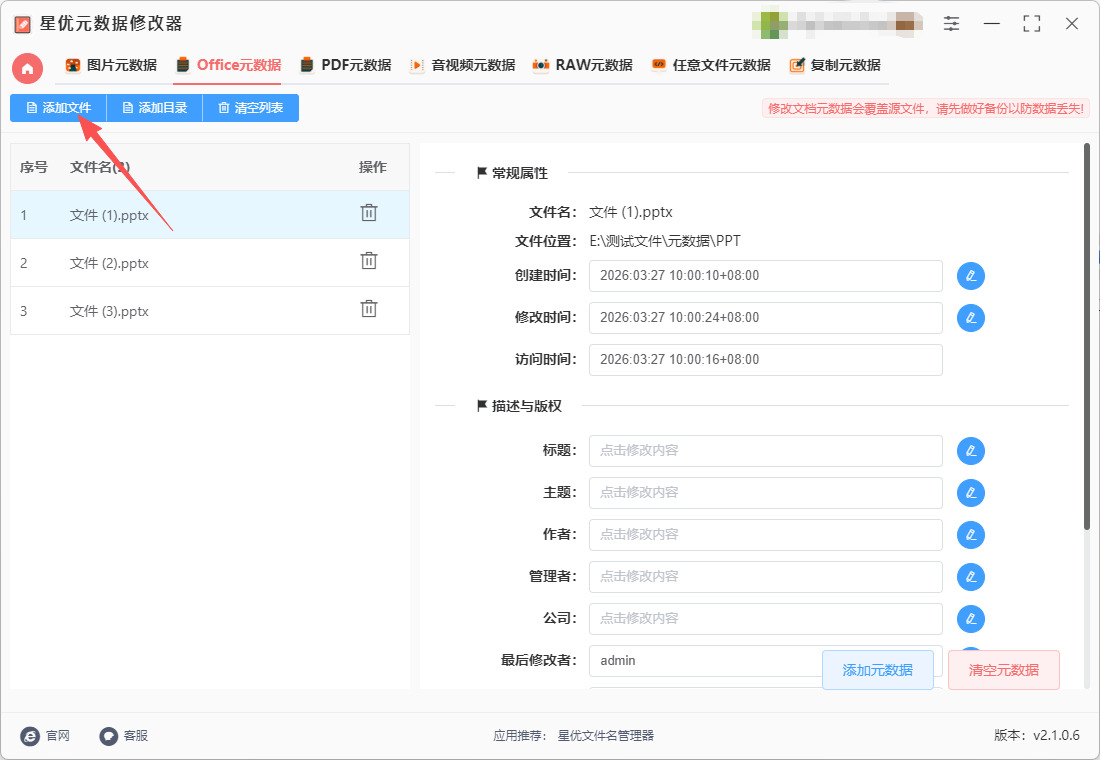This screenshot has width=1100, height=760.
Task: Click the red home icon
Action: pos(27,68)
